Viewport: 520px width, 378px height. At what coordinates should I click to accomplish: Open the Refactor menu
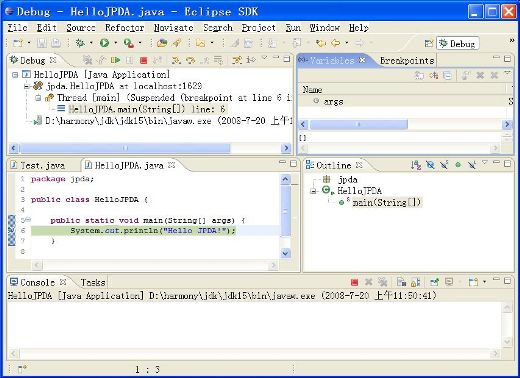pyautogui.click(x=124, y=28)
